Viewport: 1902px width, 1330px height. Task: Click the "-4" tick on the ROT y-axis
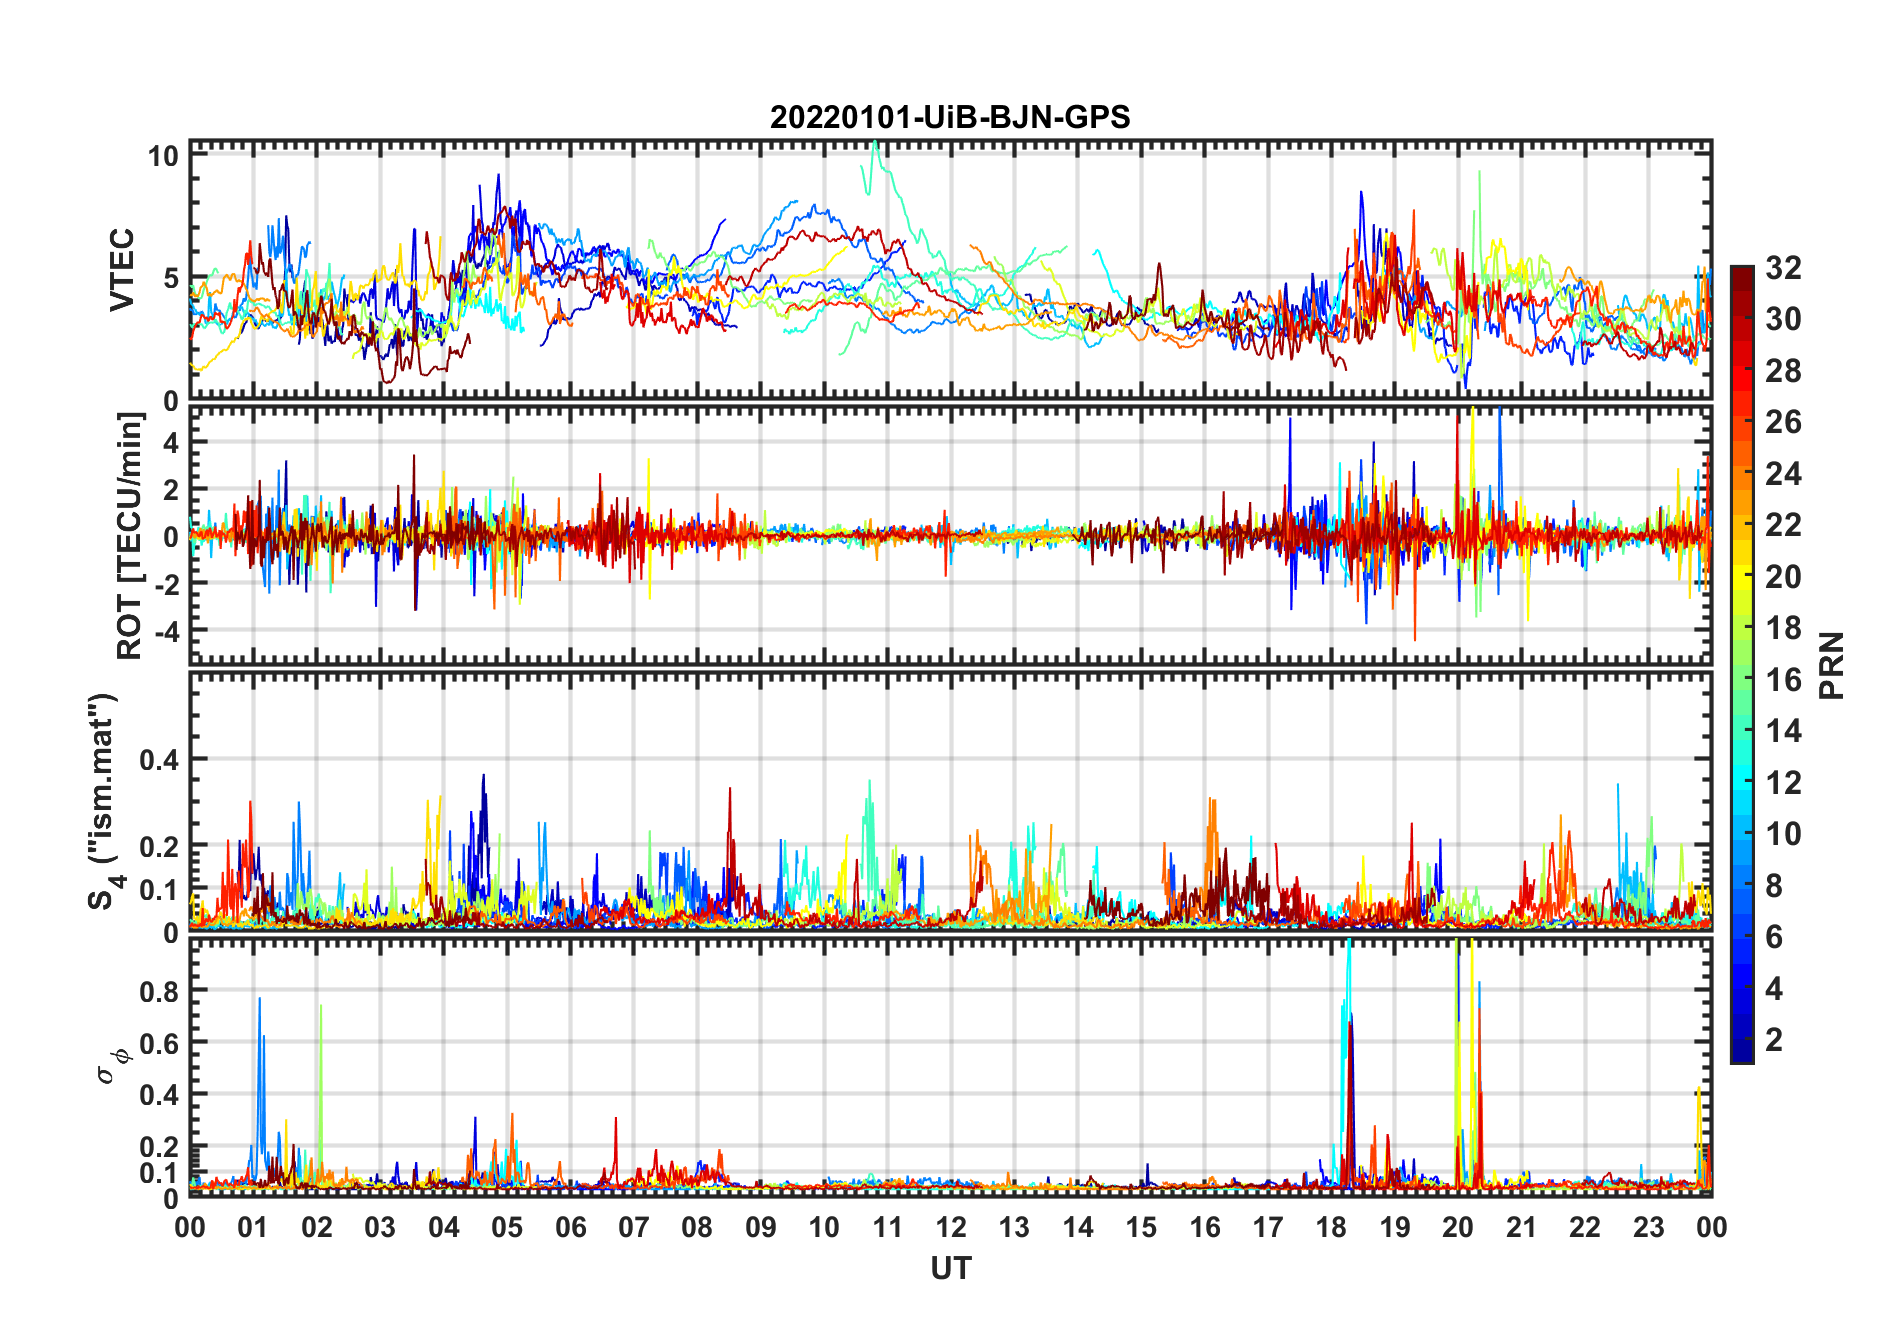point(165,630)
